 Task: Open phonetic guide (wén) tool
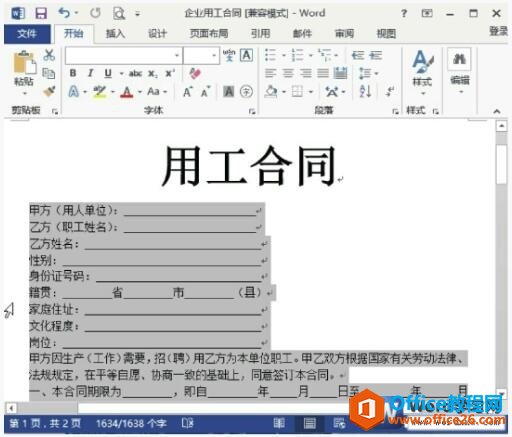(x=229, y=55)
